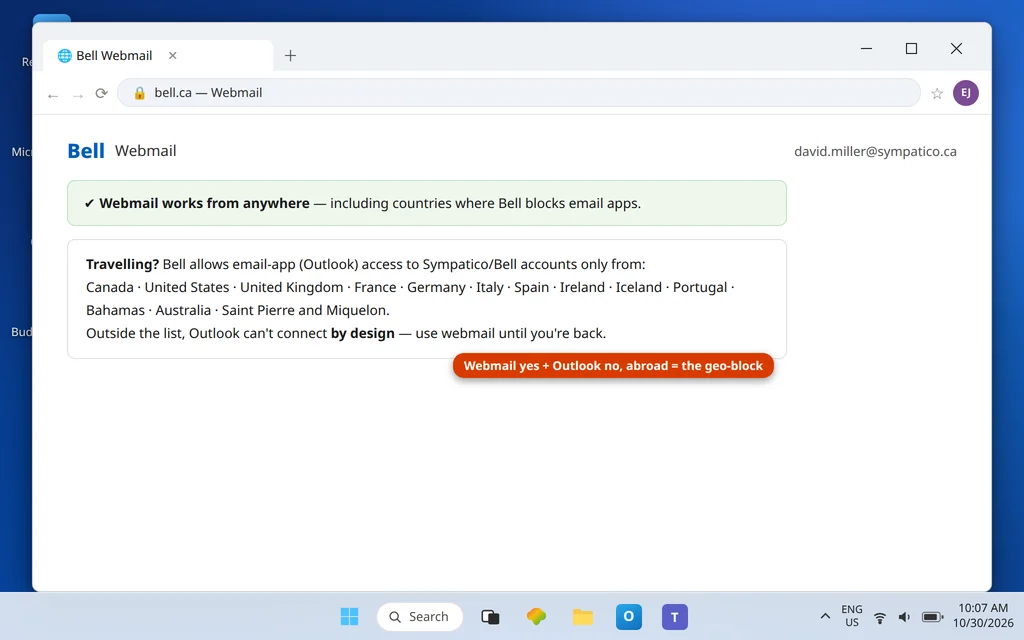Open the clock showing 10:07 AM
The height and width of the screenshot is (640, 1024).
coord(984,616)
